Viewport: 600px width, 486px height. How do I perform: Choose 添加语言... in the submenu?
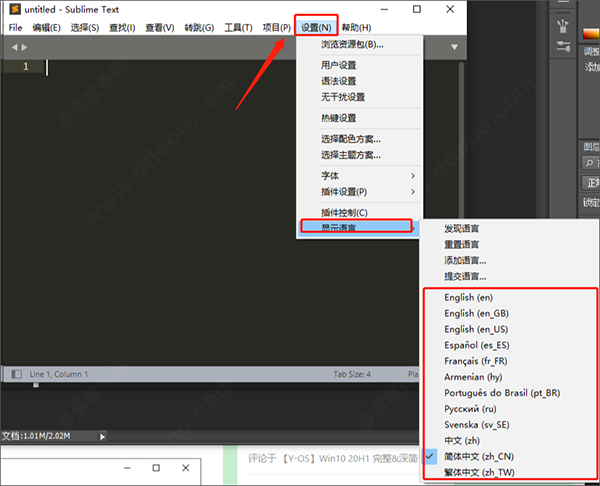coord(509,261)
